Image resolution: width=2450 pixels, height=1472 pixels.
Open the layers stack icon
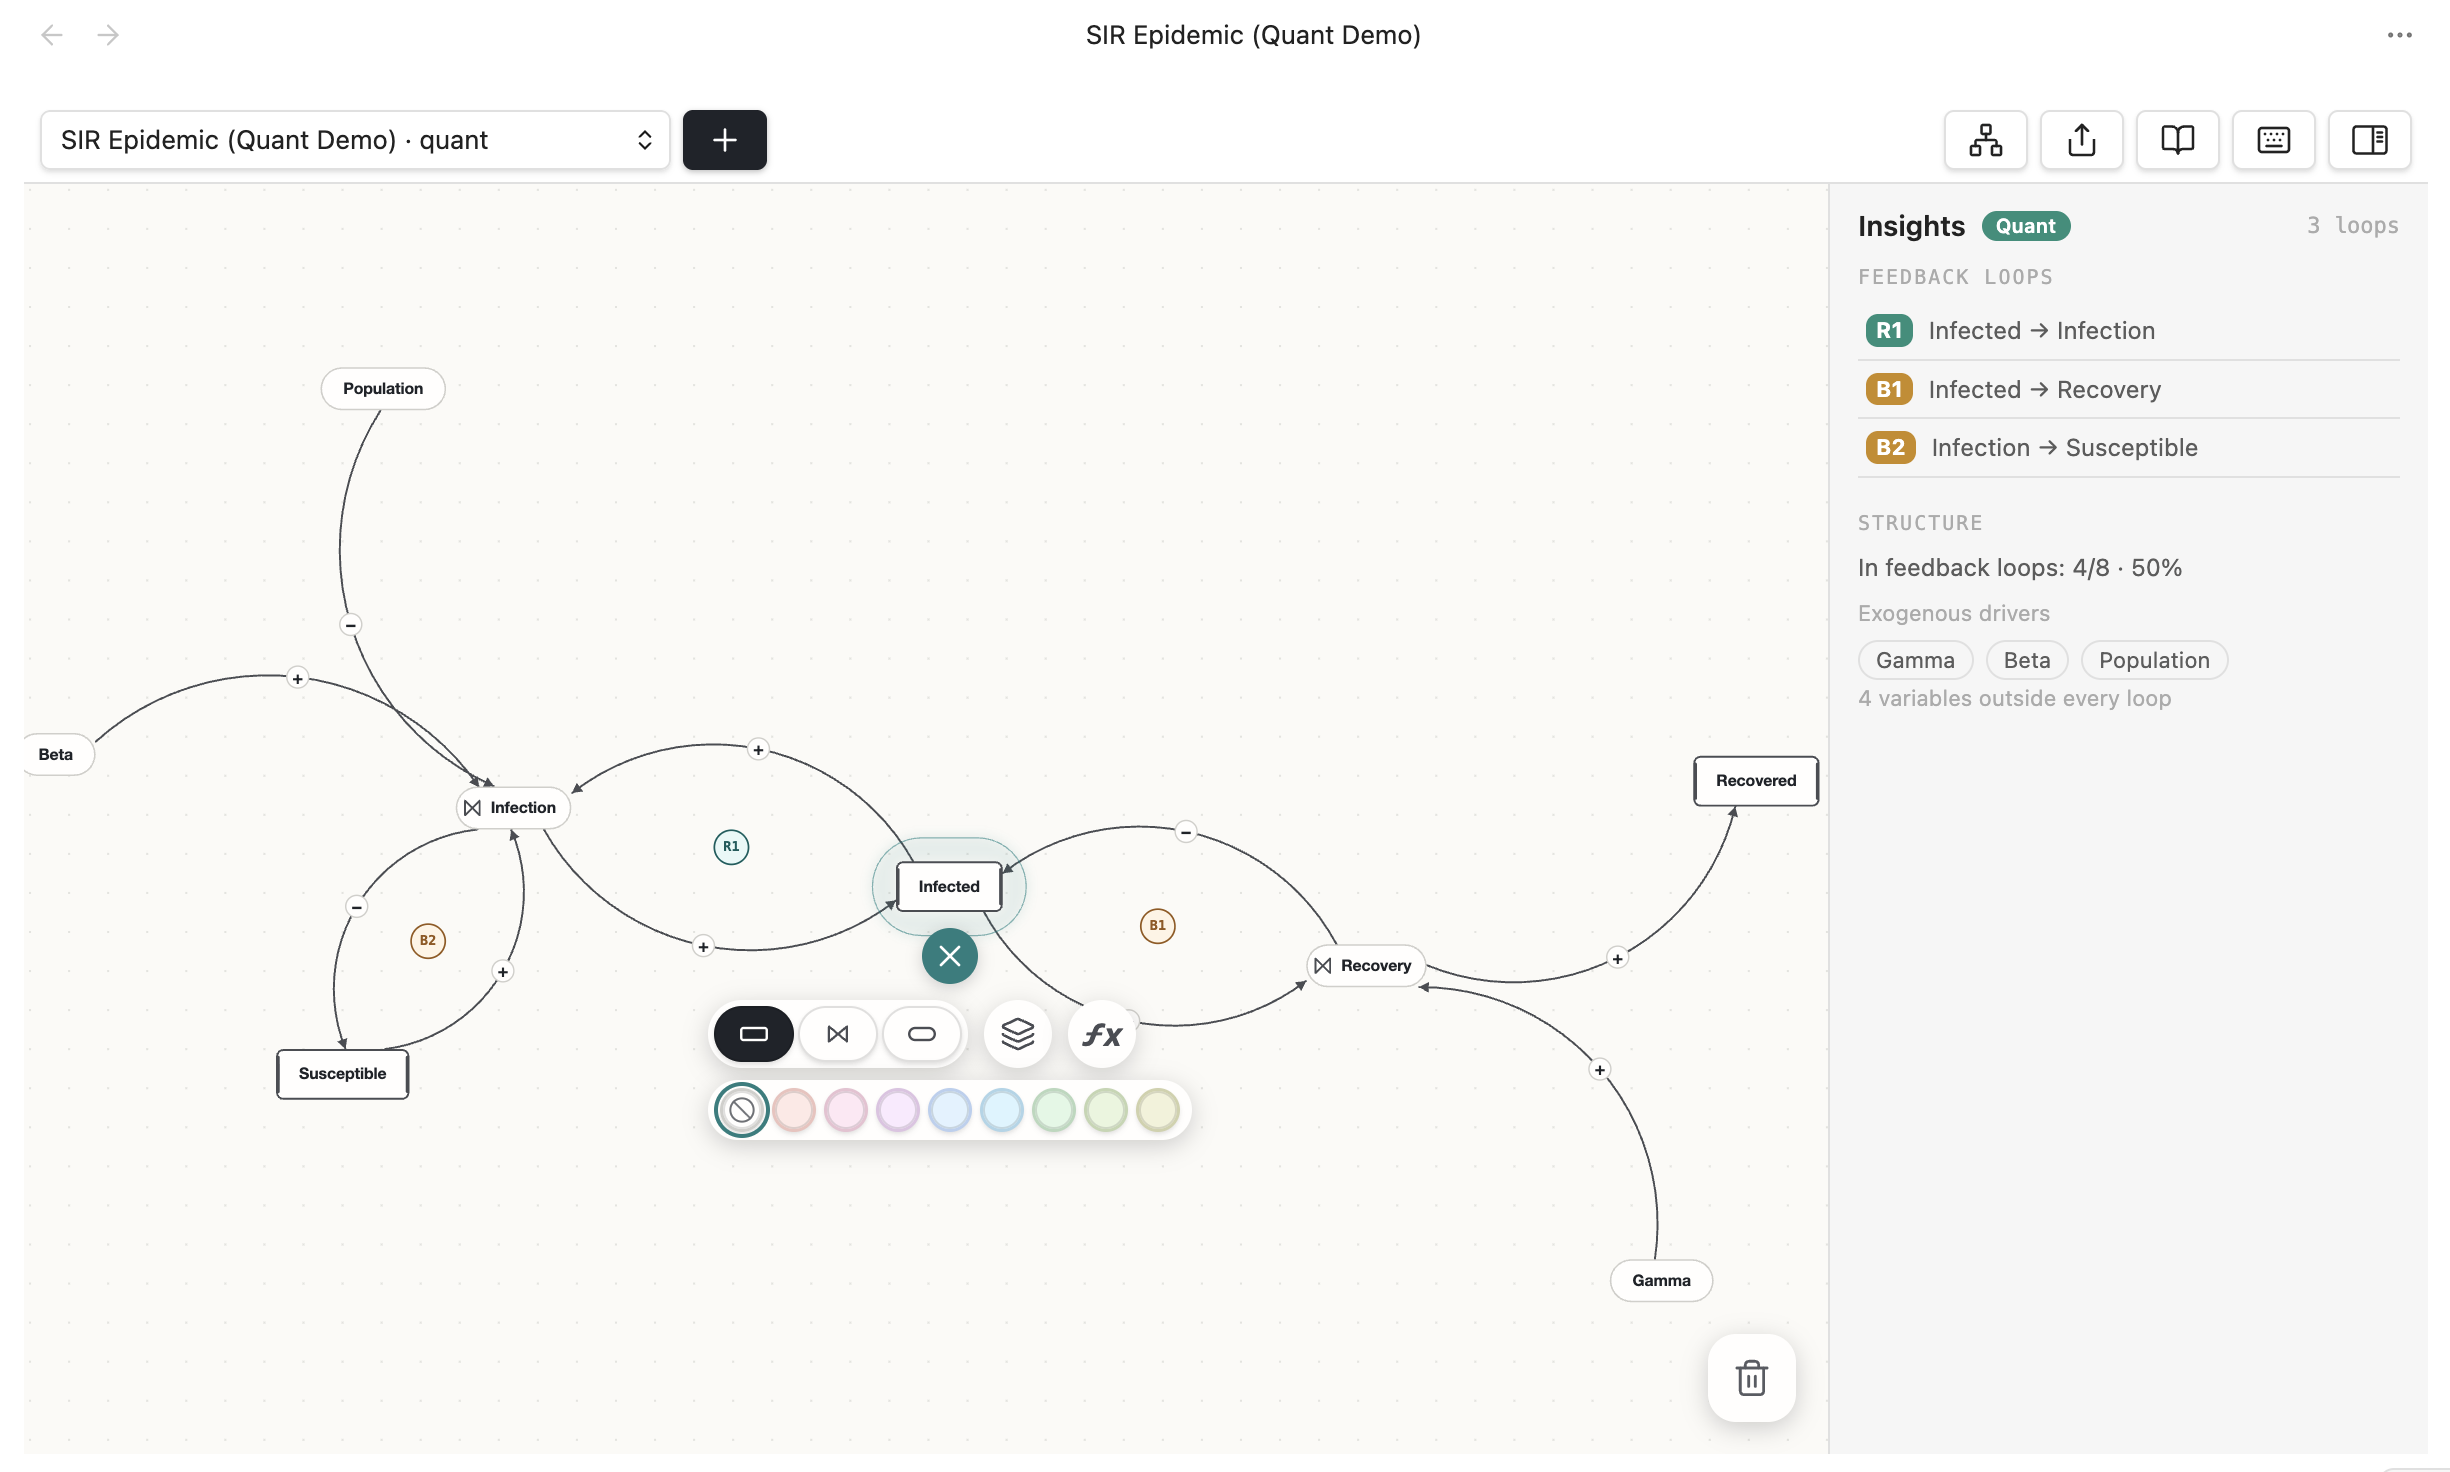1018,1034
